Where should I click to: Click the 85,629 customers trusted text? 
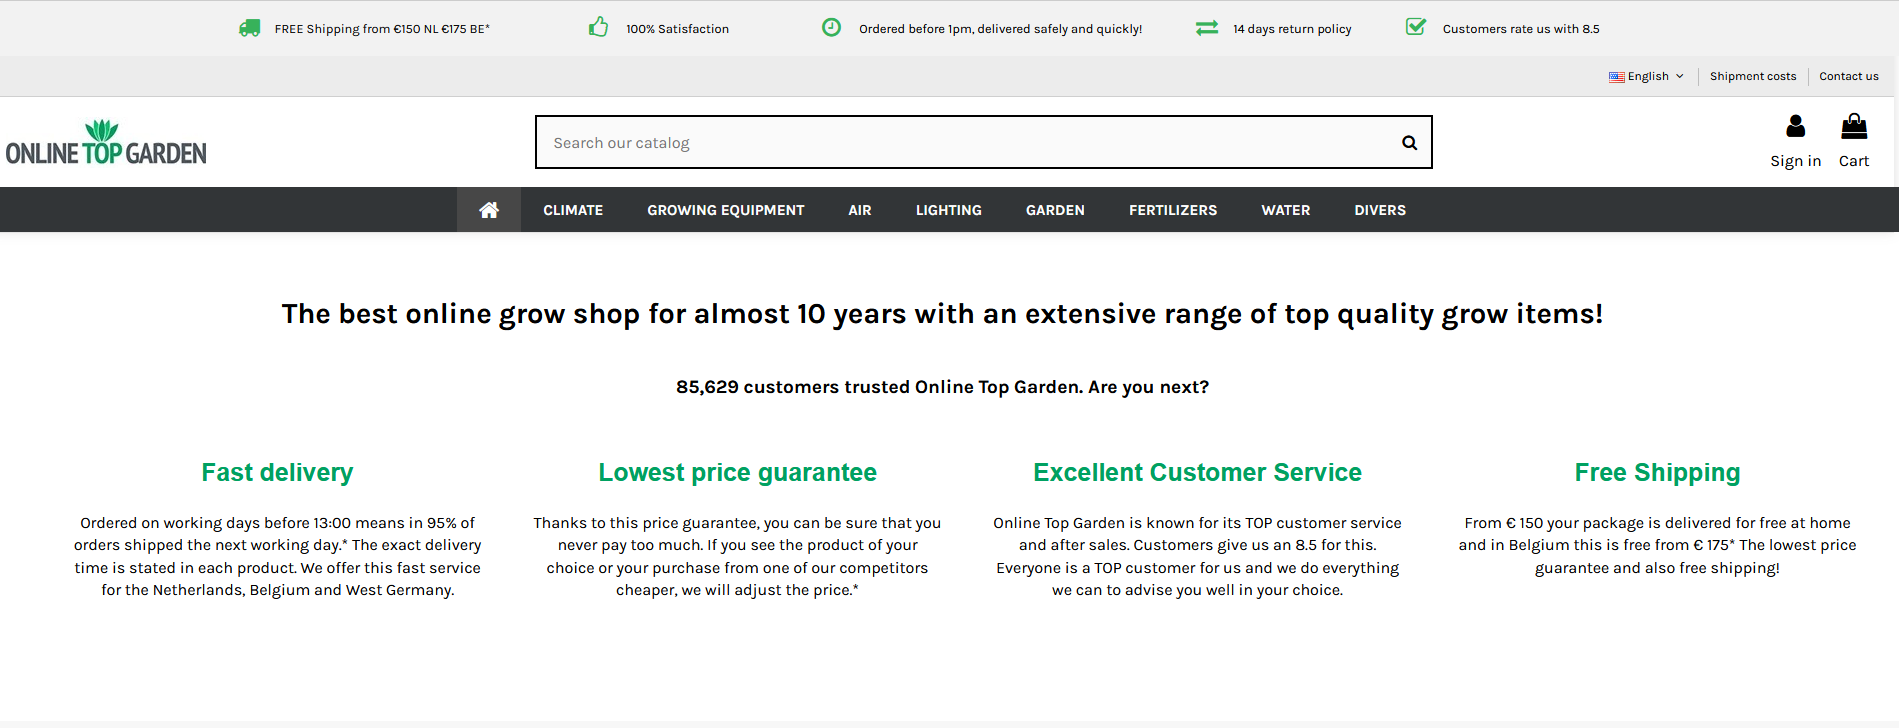click(x=942, y=387)
